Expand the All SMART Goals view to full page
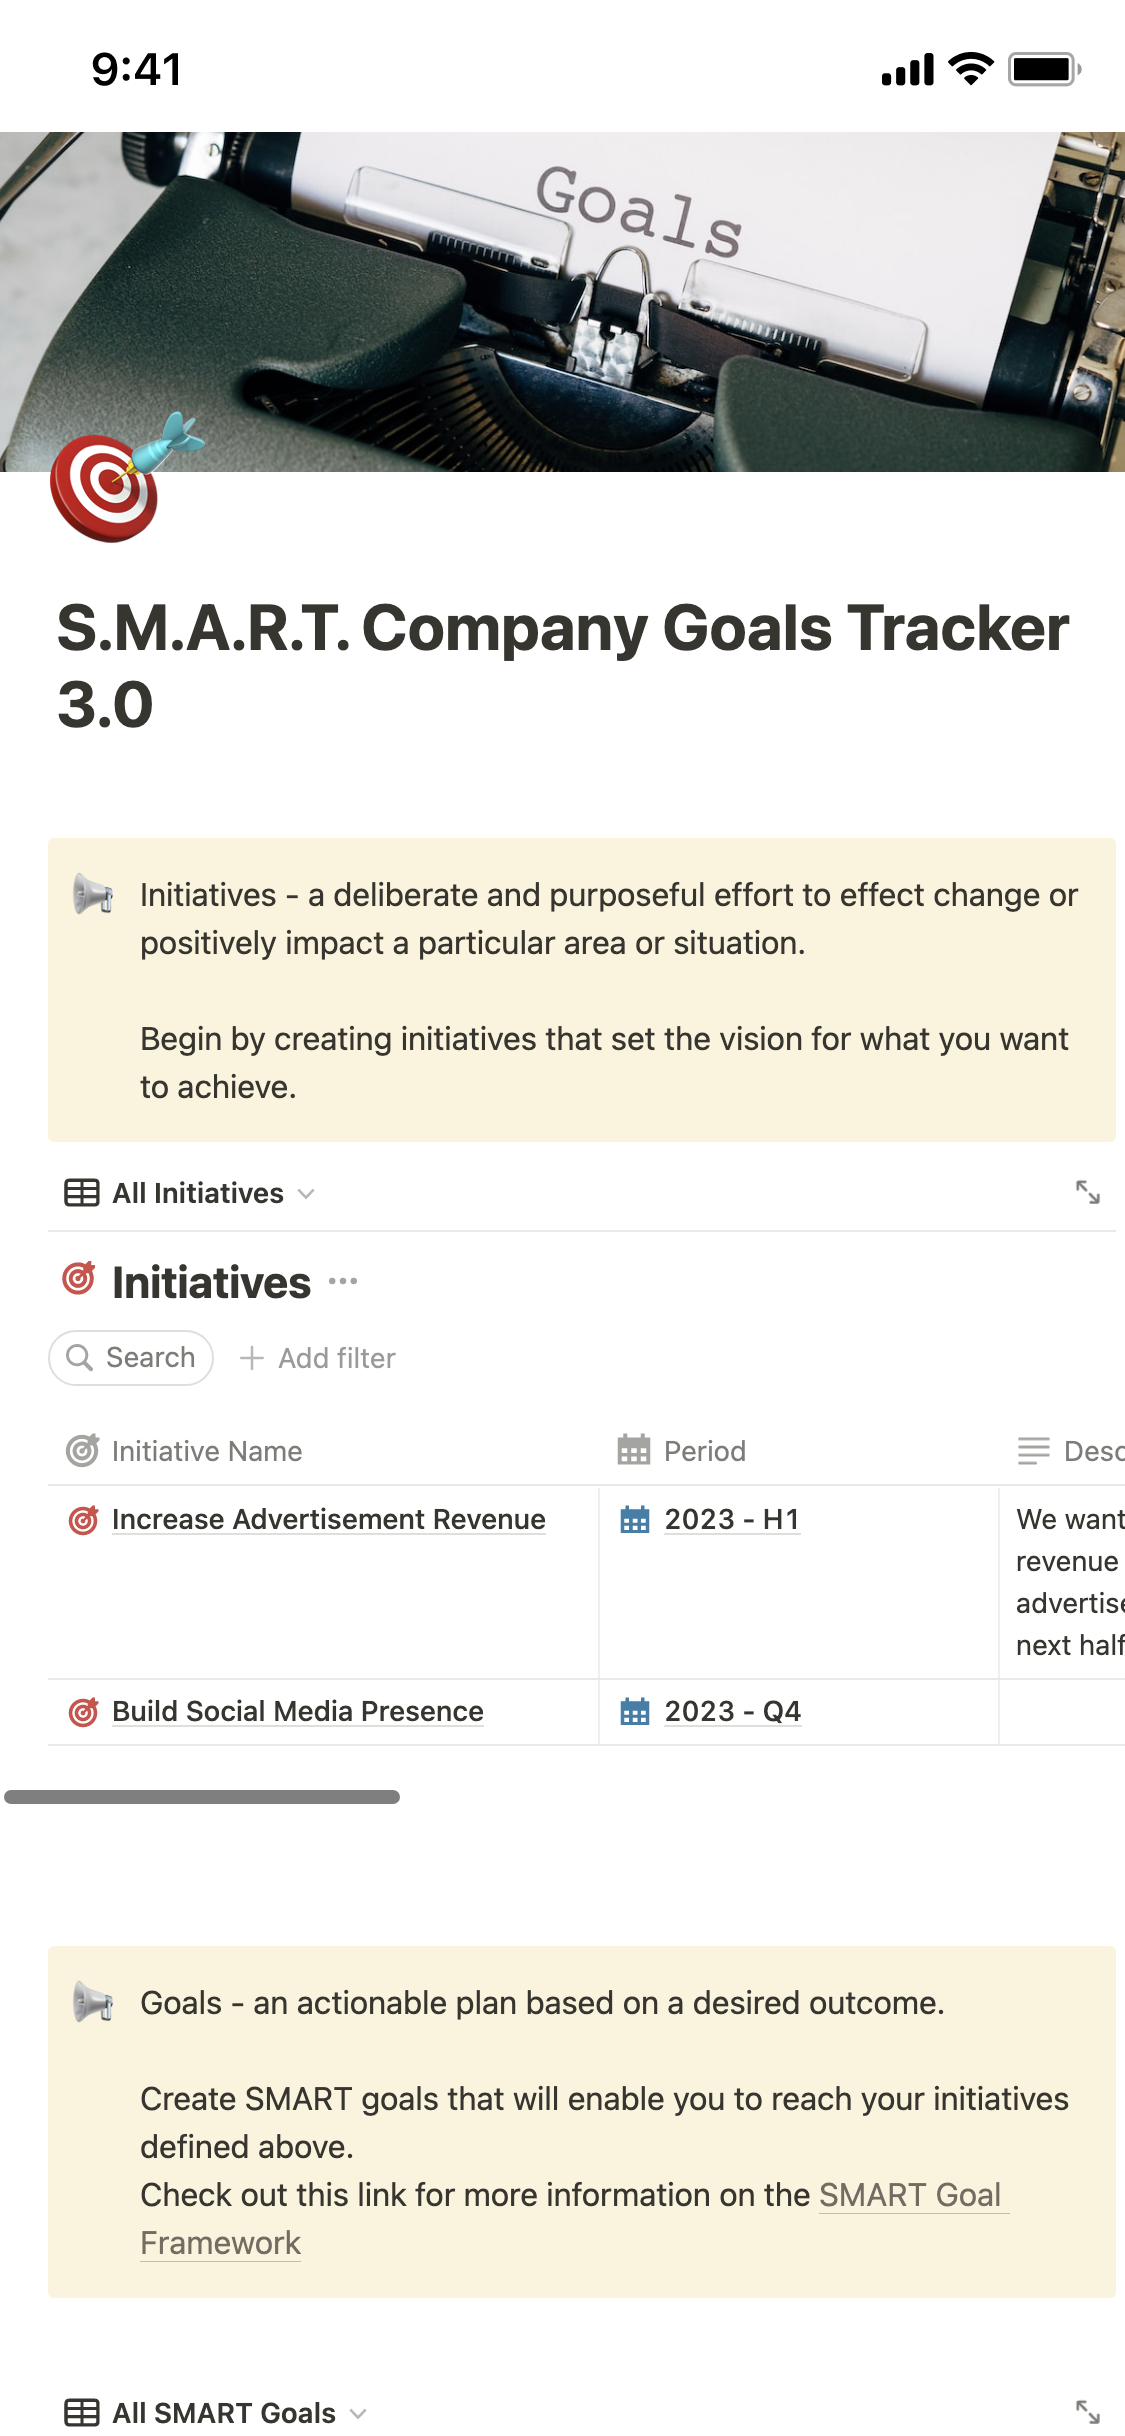Image resolution: width=1125 pixels, height=2436 pixels. pyautogui.click(x=1087, y=2411)
